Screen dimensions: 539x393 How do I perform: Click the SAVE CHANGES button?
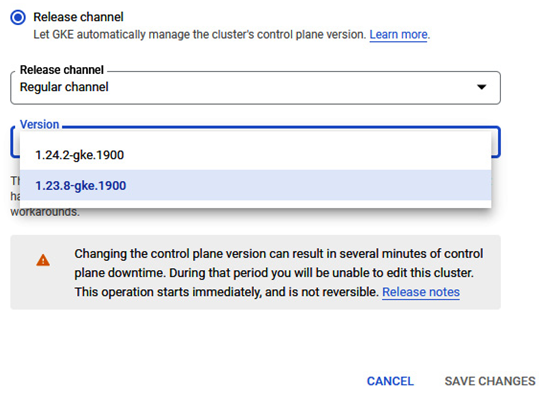(x=490, y=381)
